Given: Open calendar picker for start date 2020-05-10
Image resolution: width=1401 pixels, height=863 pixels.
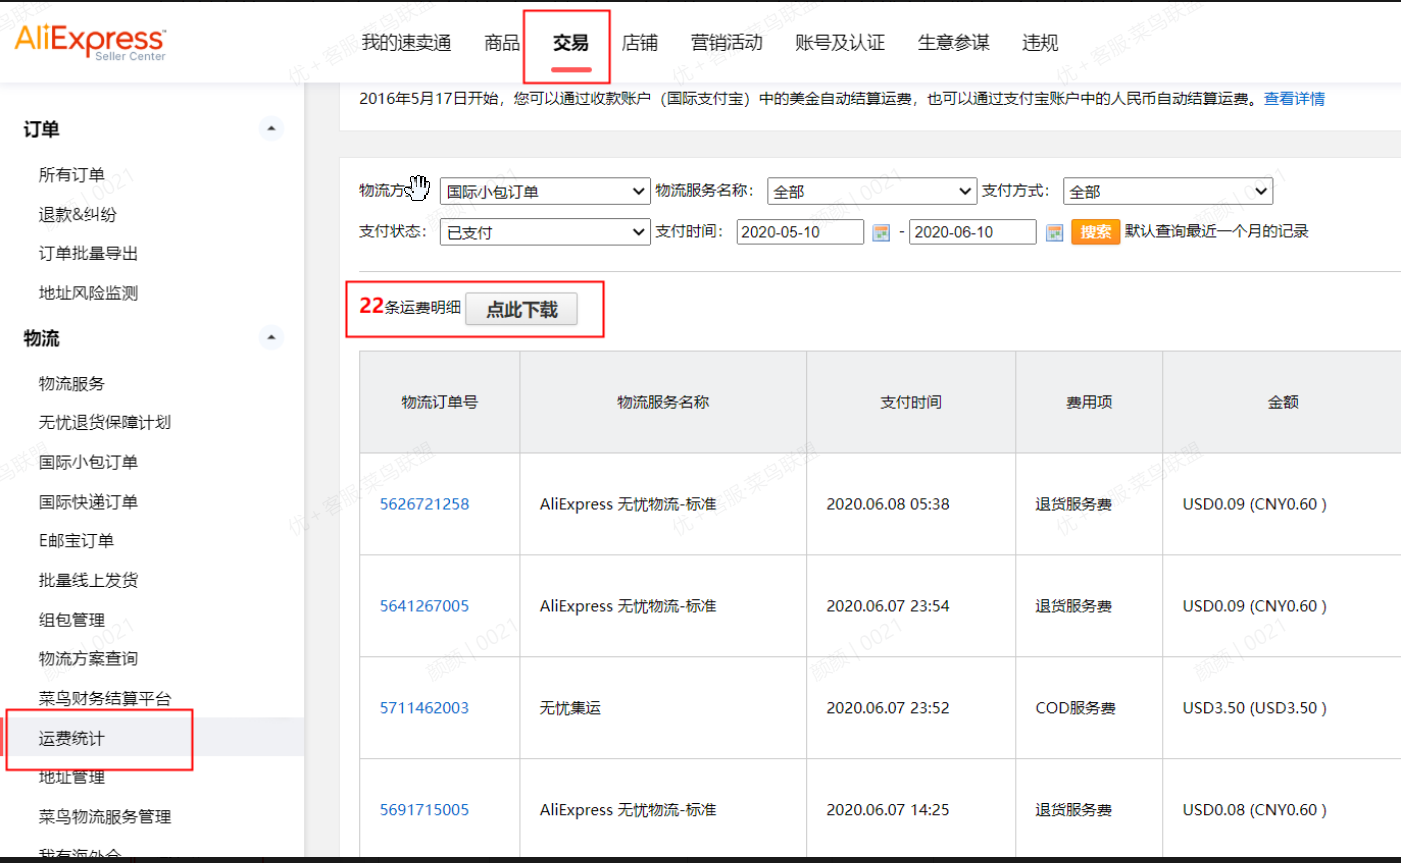Looking at the screenshot, I should (x=881, y=233).
